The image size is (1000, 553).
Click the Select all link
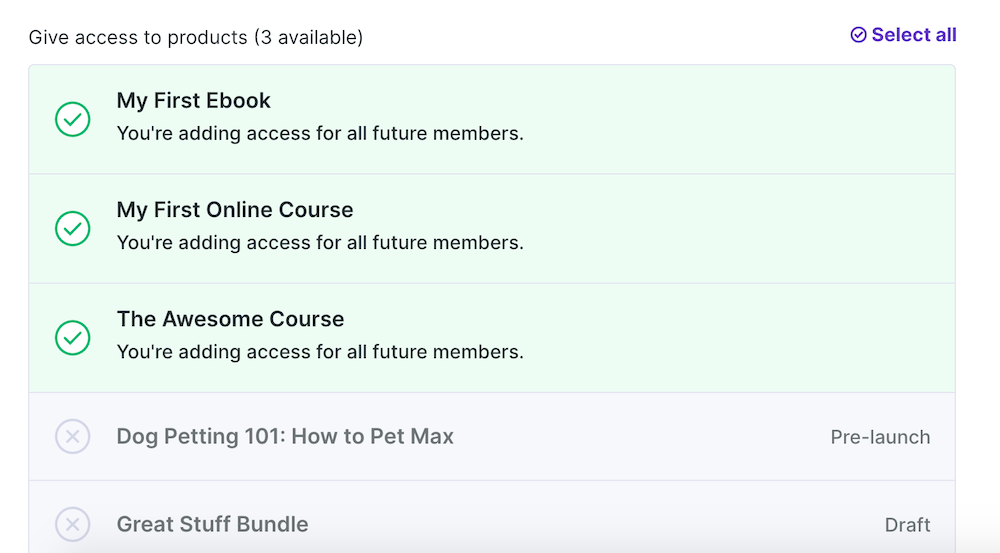click(x=913, y=35)
